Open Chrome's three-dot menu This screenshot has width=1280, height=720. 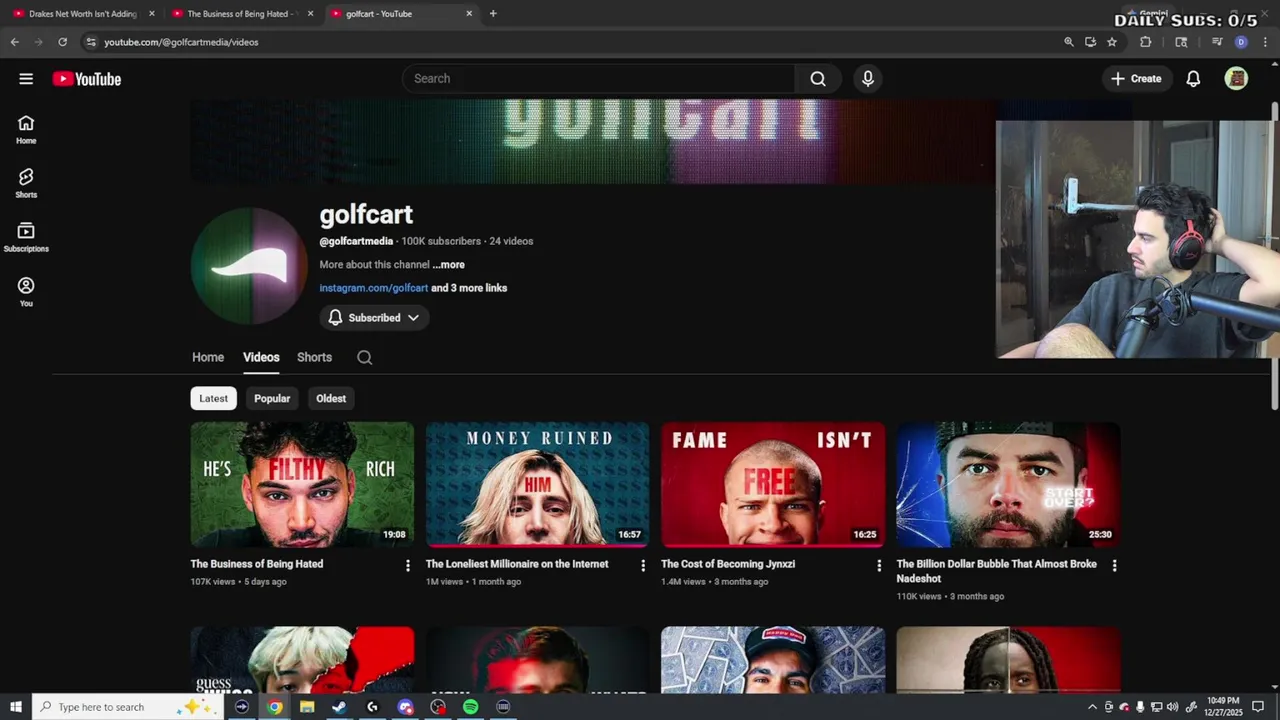tap(1265, 42)
